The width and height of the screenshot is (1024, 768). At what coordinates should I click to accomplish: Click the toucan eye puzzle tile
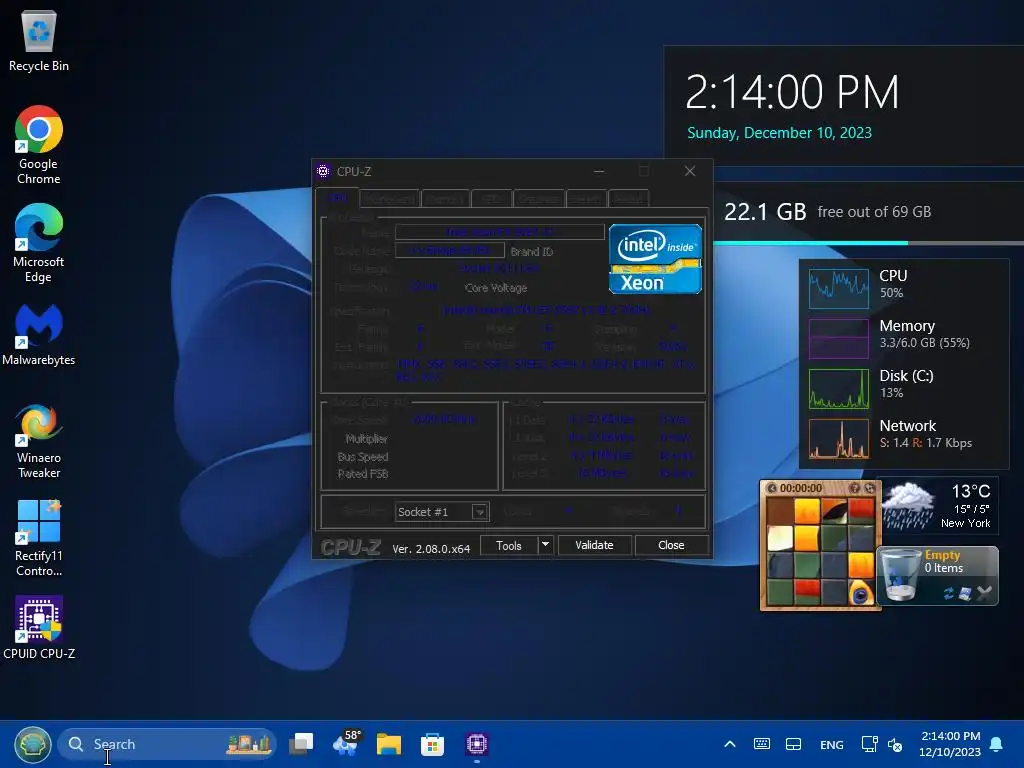(x=861, y=592)
